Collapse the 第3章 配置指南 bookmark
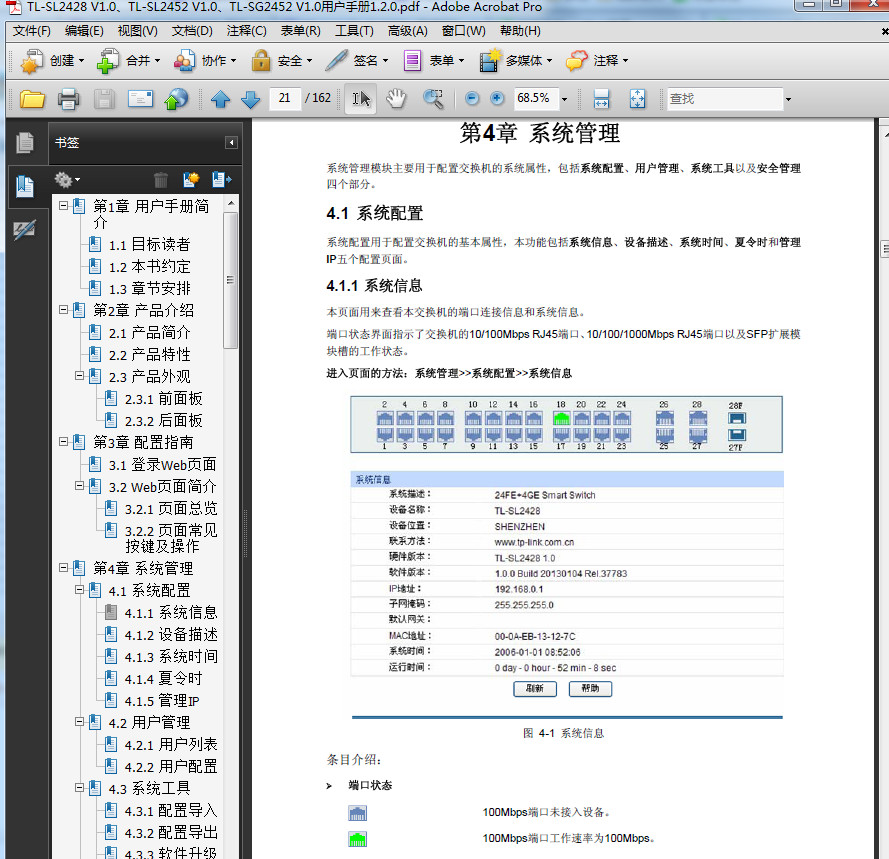Screen dimensions: 889x859 (x=64, y=442)
